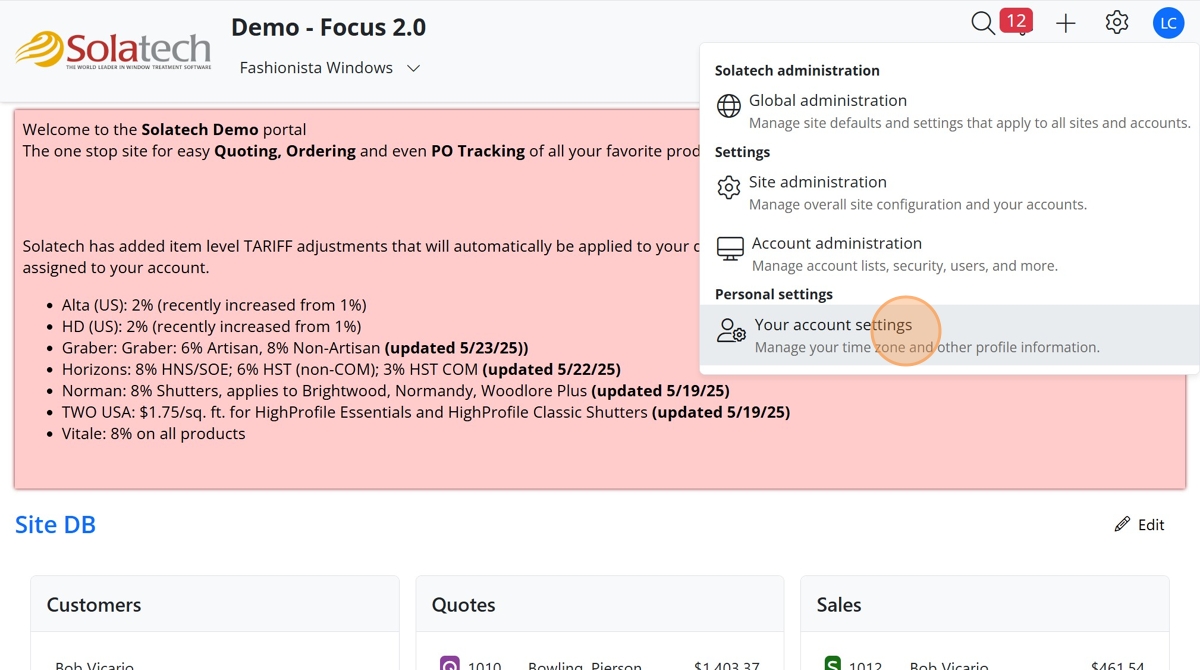1200x670 pixels.
Task: Click the Graber 6% Artisan tariff line
Action: point(295,348)
